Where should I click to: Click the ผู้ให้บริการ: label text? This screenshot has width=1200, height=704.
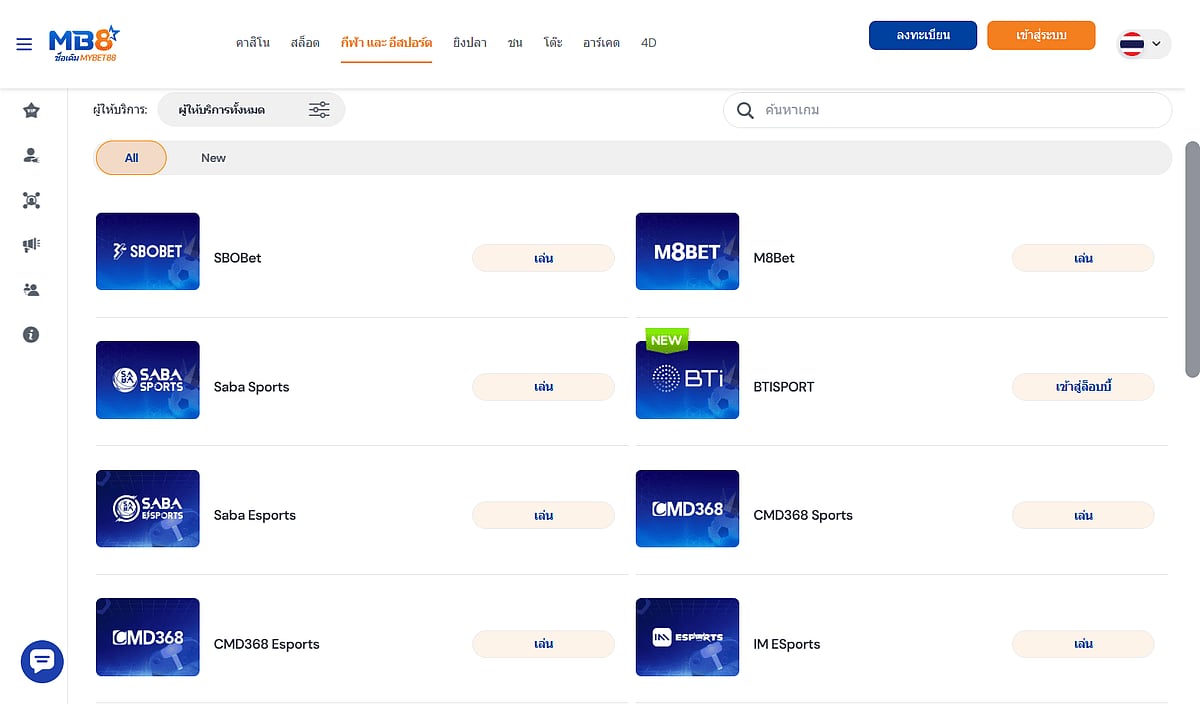pos(120,110)
